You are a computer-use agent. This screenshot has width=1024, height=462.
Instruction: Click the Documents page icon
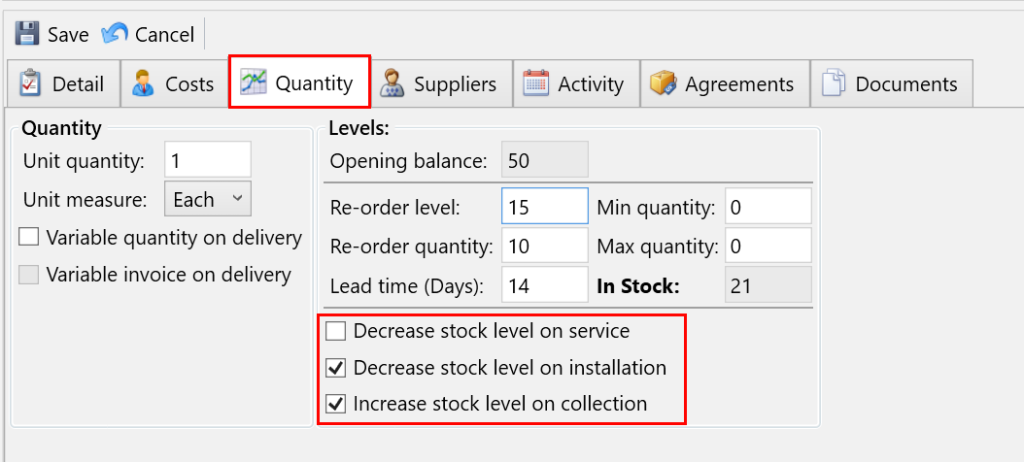834,84
